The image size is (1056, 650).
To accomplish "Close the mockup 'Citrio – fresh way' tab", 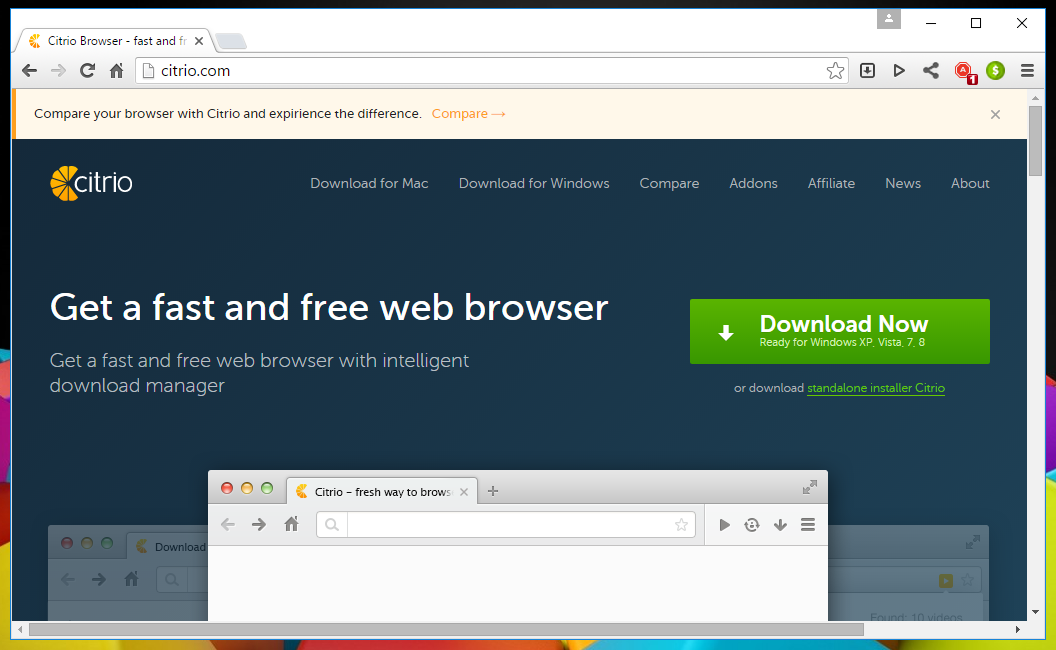I will (464, 492).
